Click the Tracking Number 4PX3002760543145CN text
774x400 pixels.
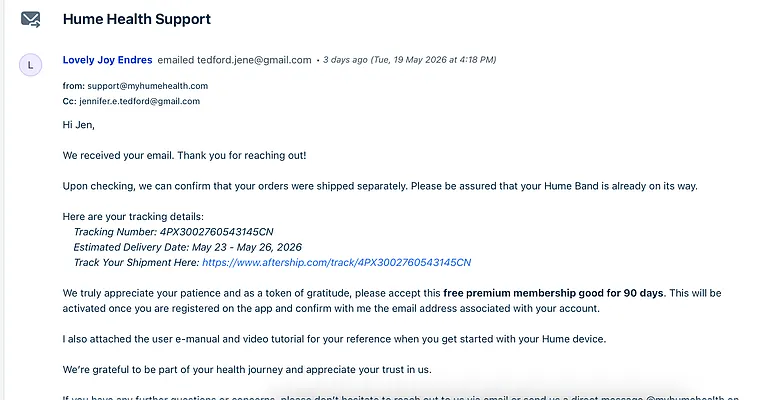click(x=173, y=232)
